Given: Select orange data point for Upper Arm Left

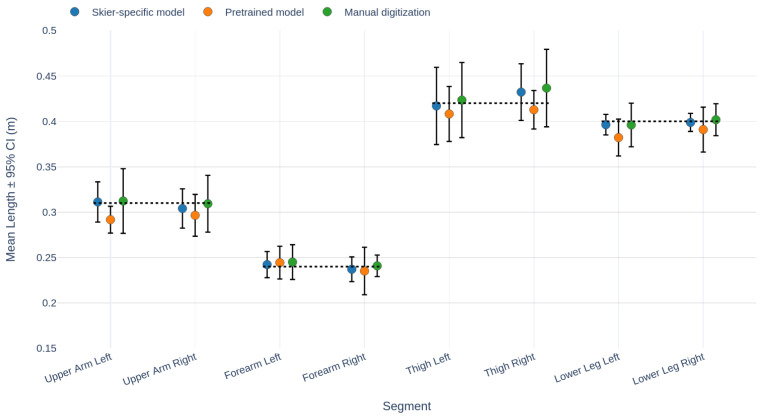Looking at the screenshot, I should [110, 220].
